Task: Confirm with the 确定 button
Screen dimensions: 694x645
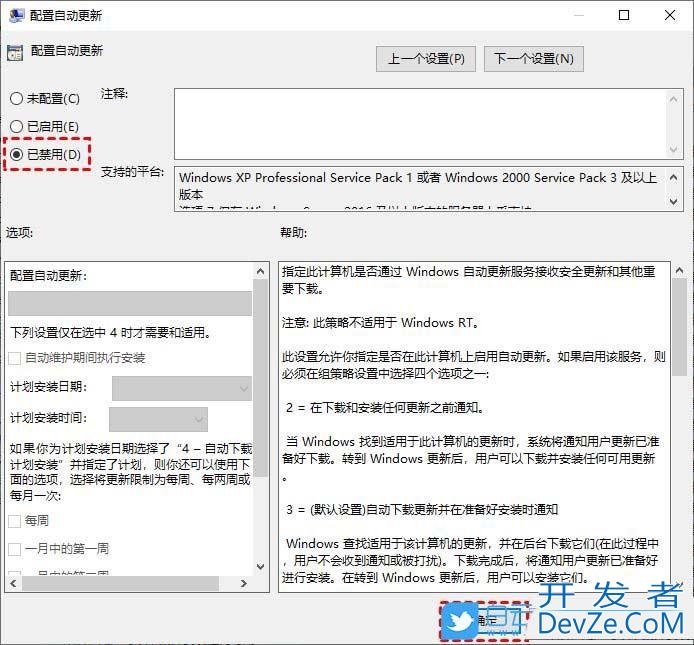Action: 485,621
